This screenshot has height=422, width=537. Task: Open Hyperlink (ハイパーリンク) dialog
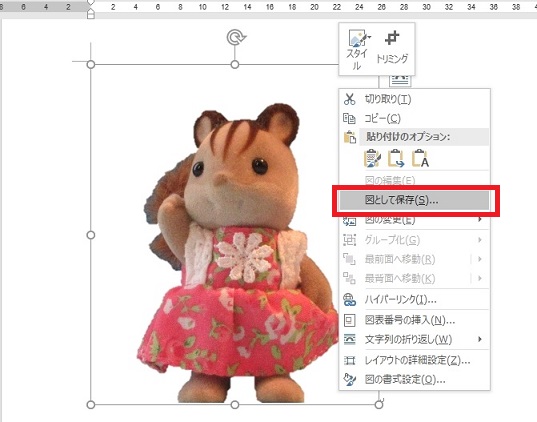click(415, 300)
